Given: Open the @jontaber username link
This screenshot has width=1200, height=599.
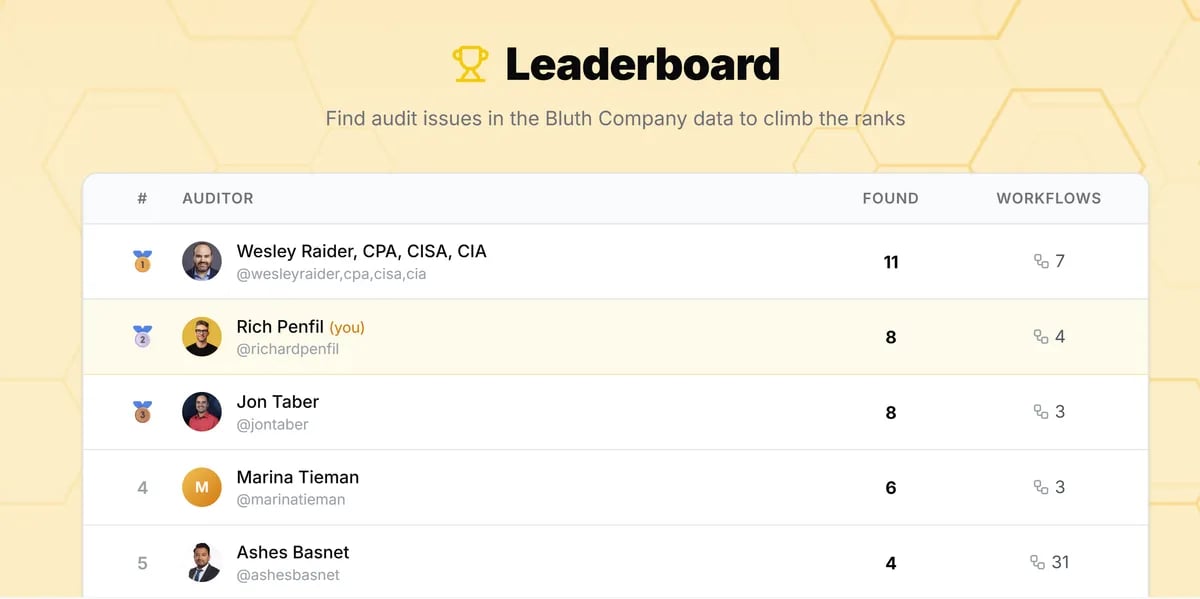Looking at the screenshot, I should click(271, 424).
